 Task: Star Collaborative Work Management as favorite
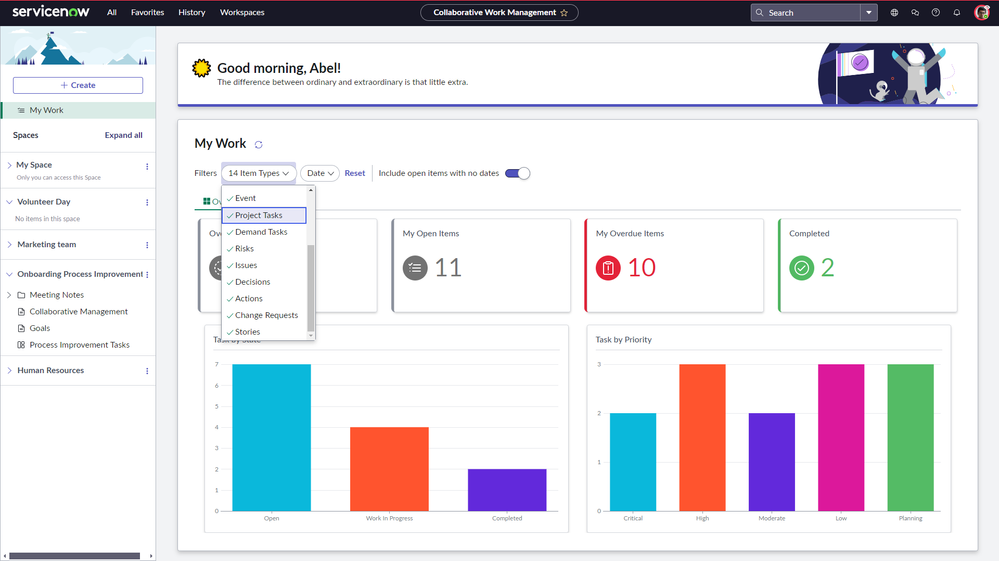point(564,13)
